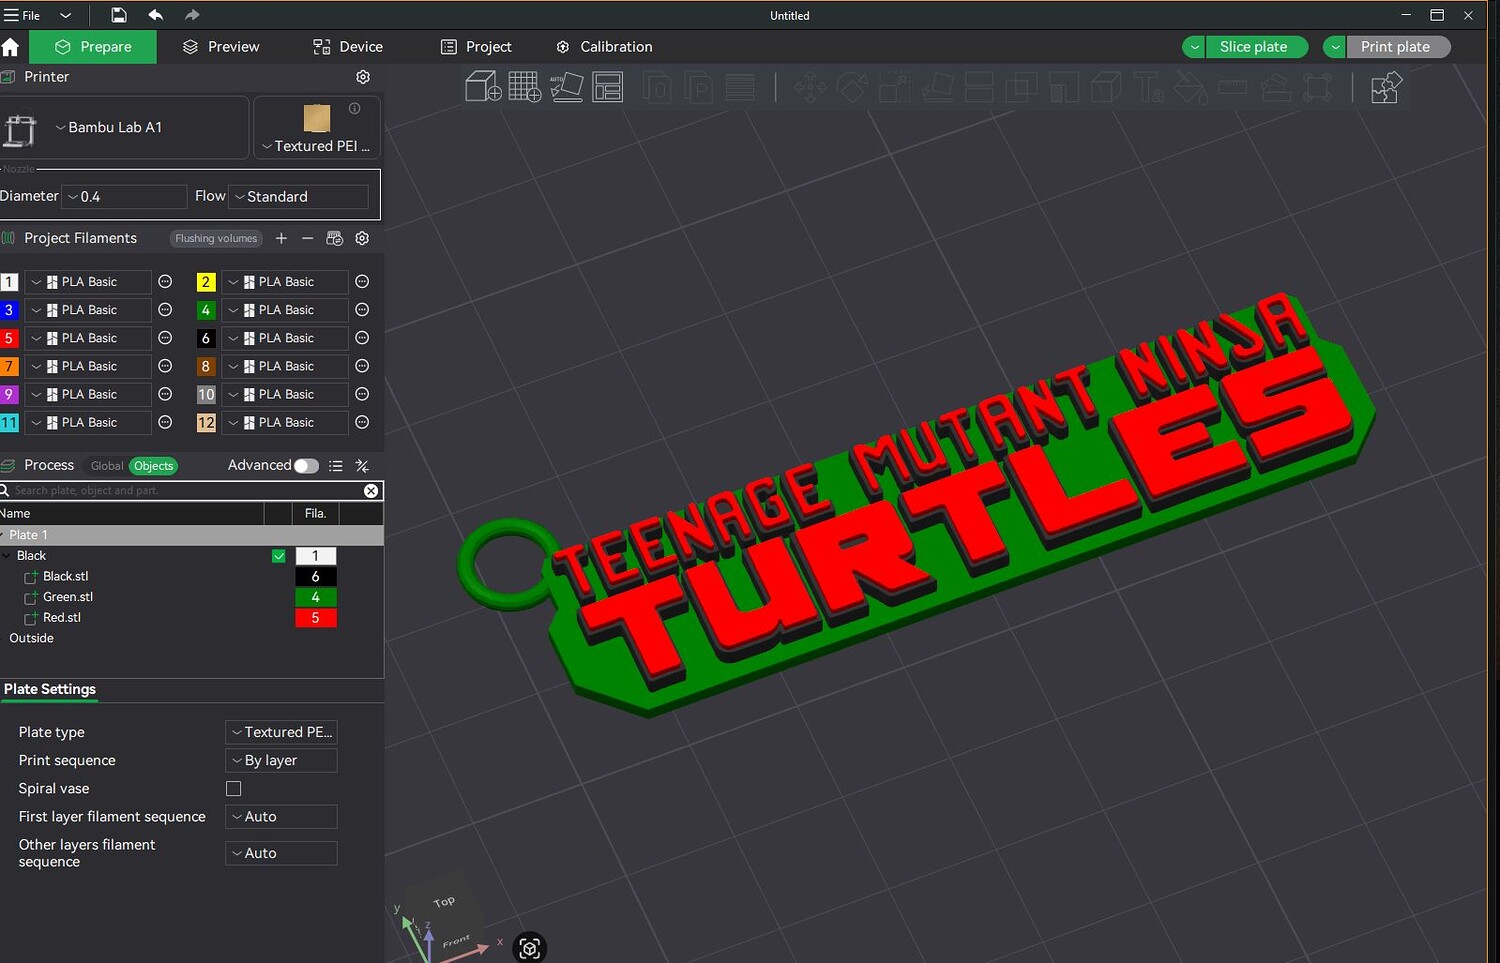Image resolution: width=1500 pixels, height=963 pixels.
Task: Click the Save project disk icon
Action: (118, 15)
